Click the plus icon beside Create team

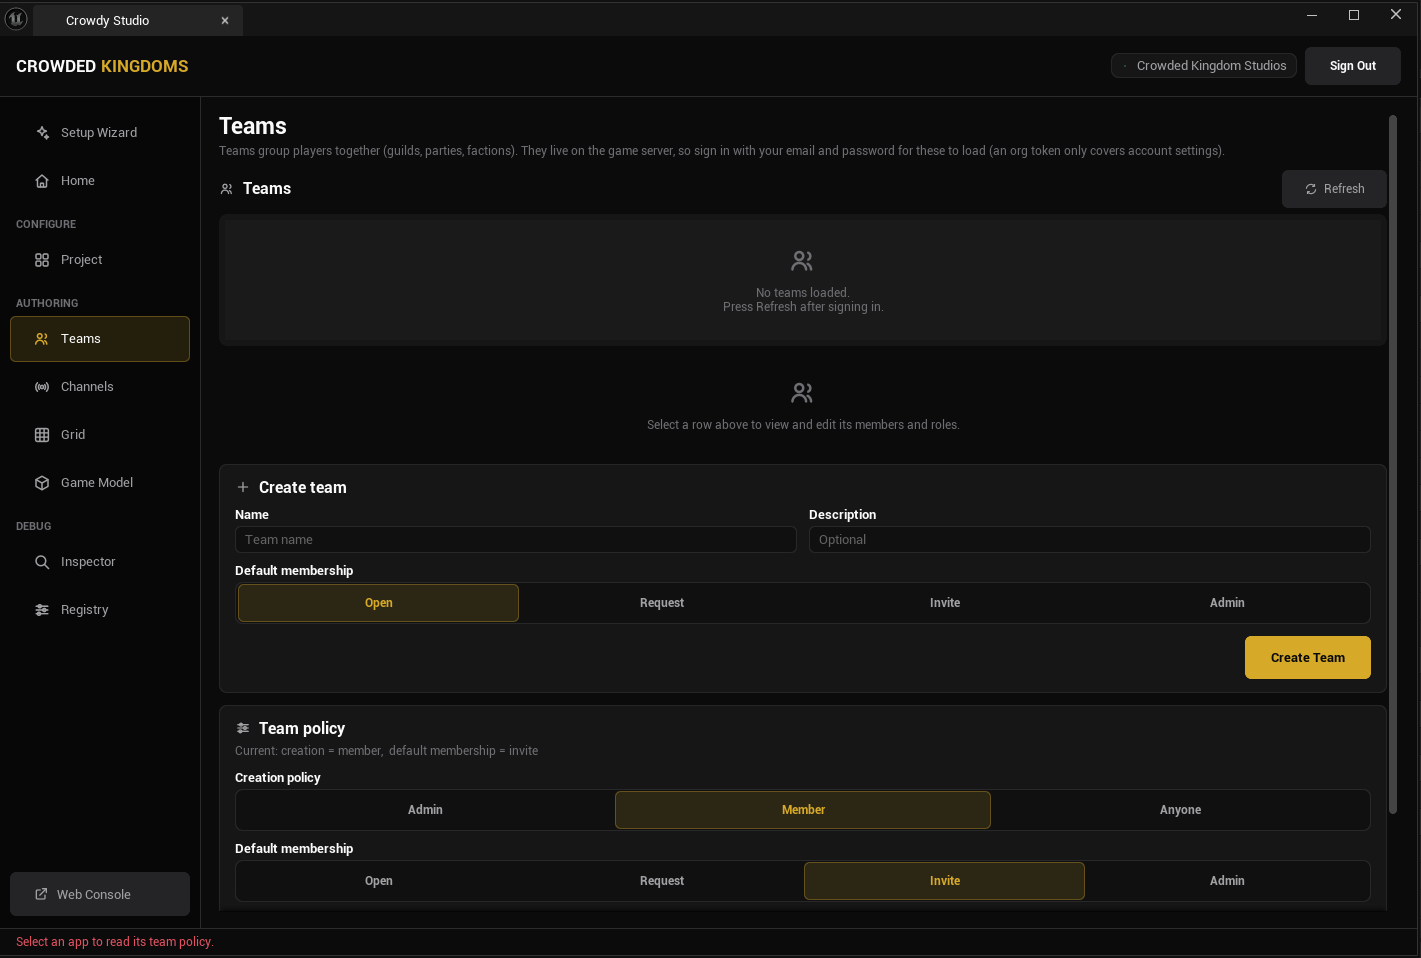pos(242,487)
